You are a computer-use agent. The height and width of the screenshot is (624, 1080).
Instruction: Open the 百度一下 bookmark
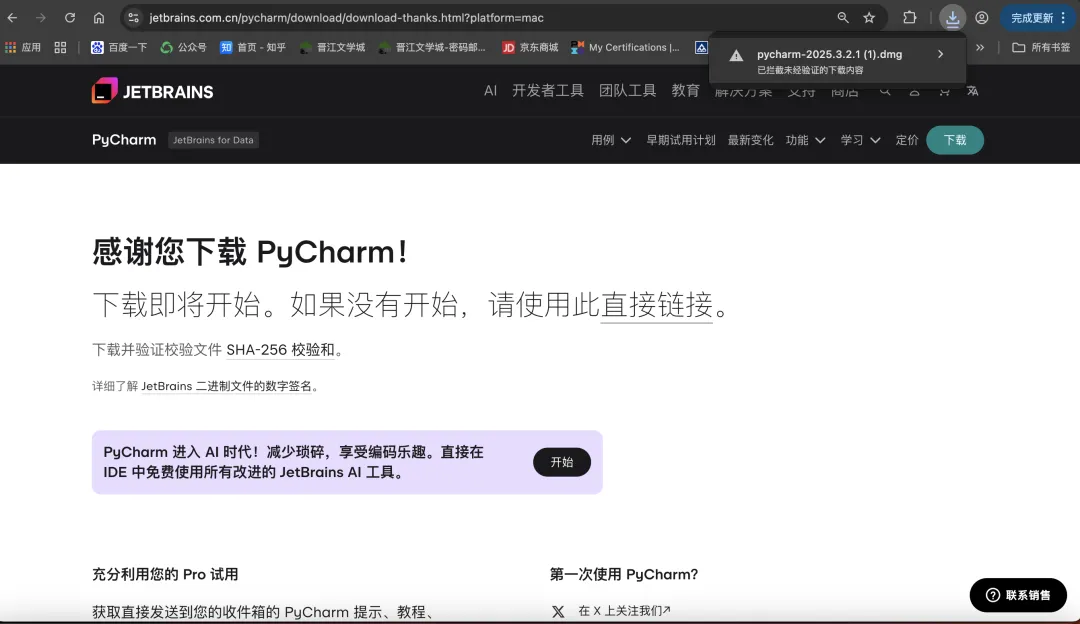coord(119,48)
